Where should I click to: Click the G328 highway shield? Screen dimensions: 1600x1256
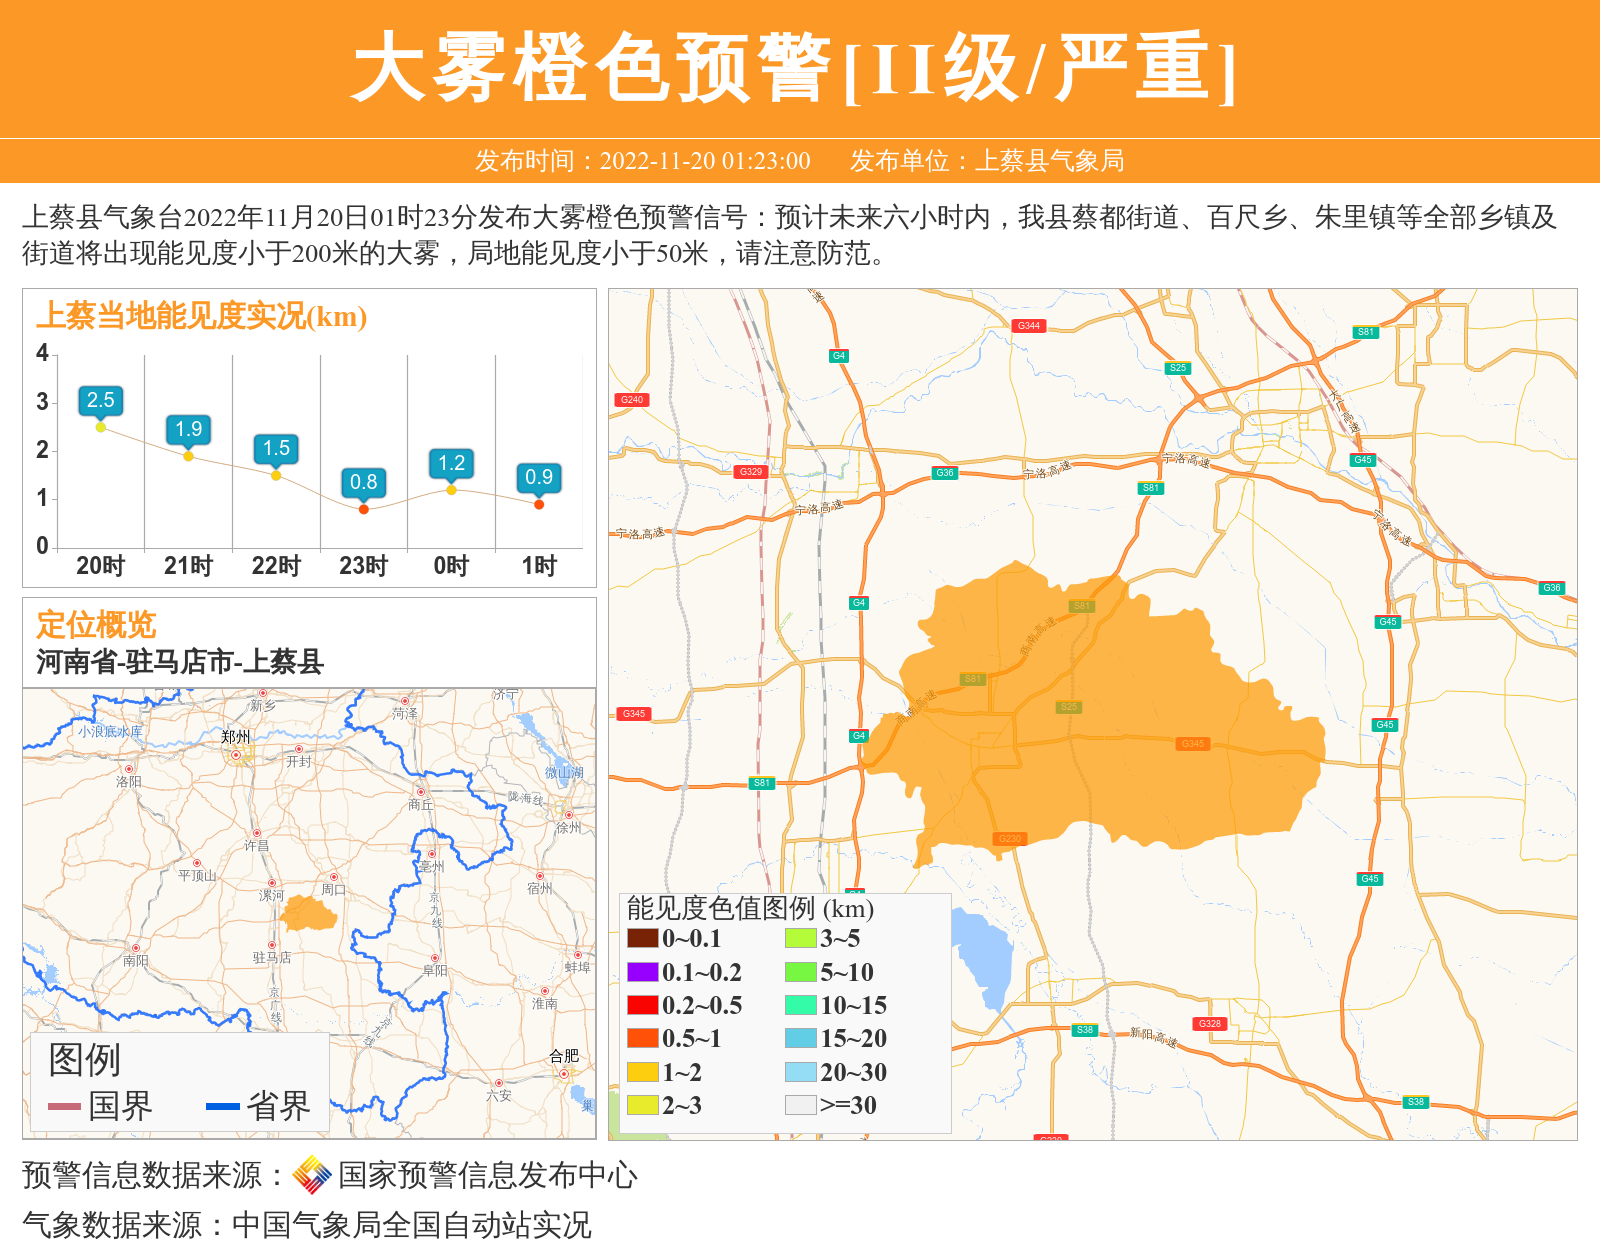(1209, 1024)
